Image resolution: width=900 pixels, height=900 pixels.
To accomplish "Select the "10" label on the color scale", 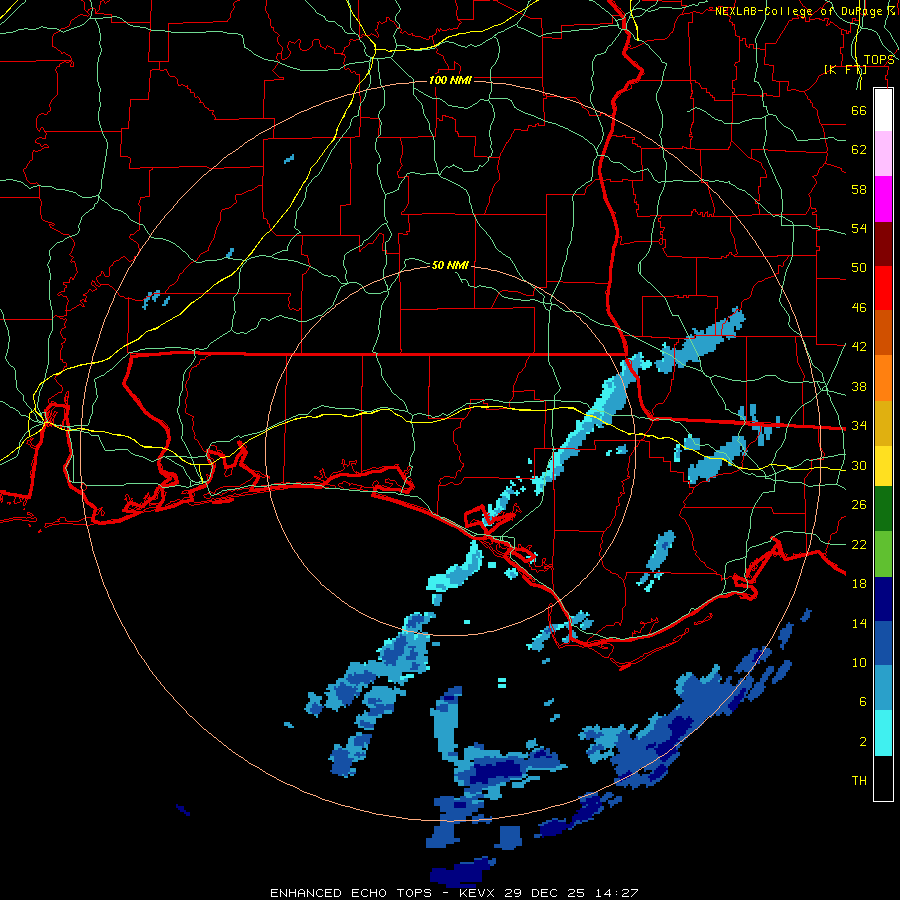I will [x=859, y=663].
